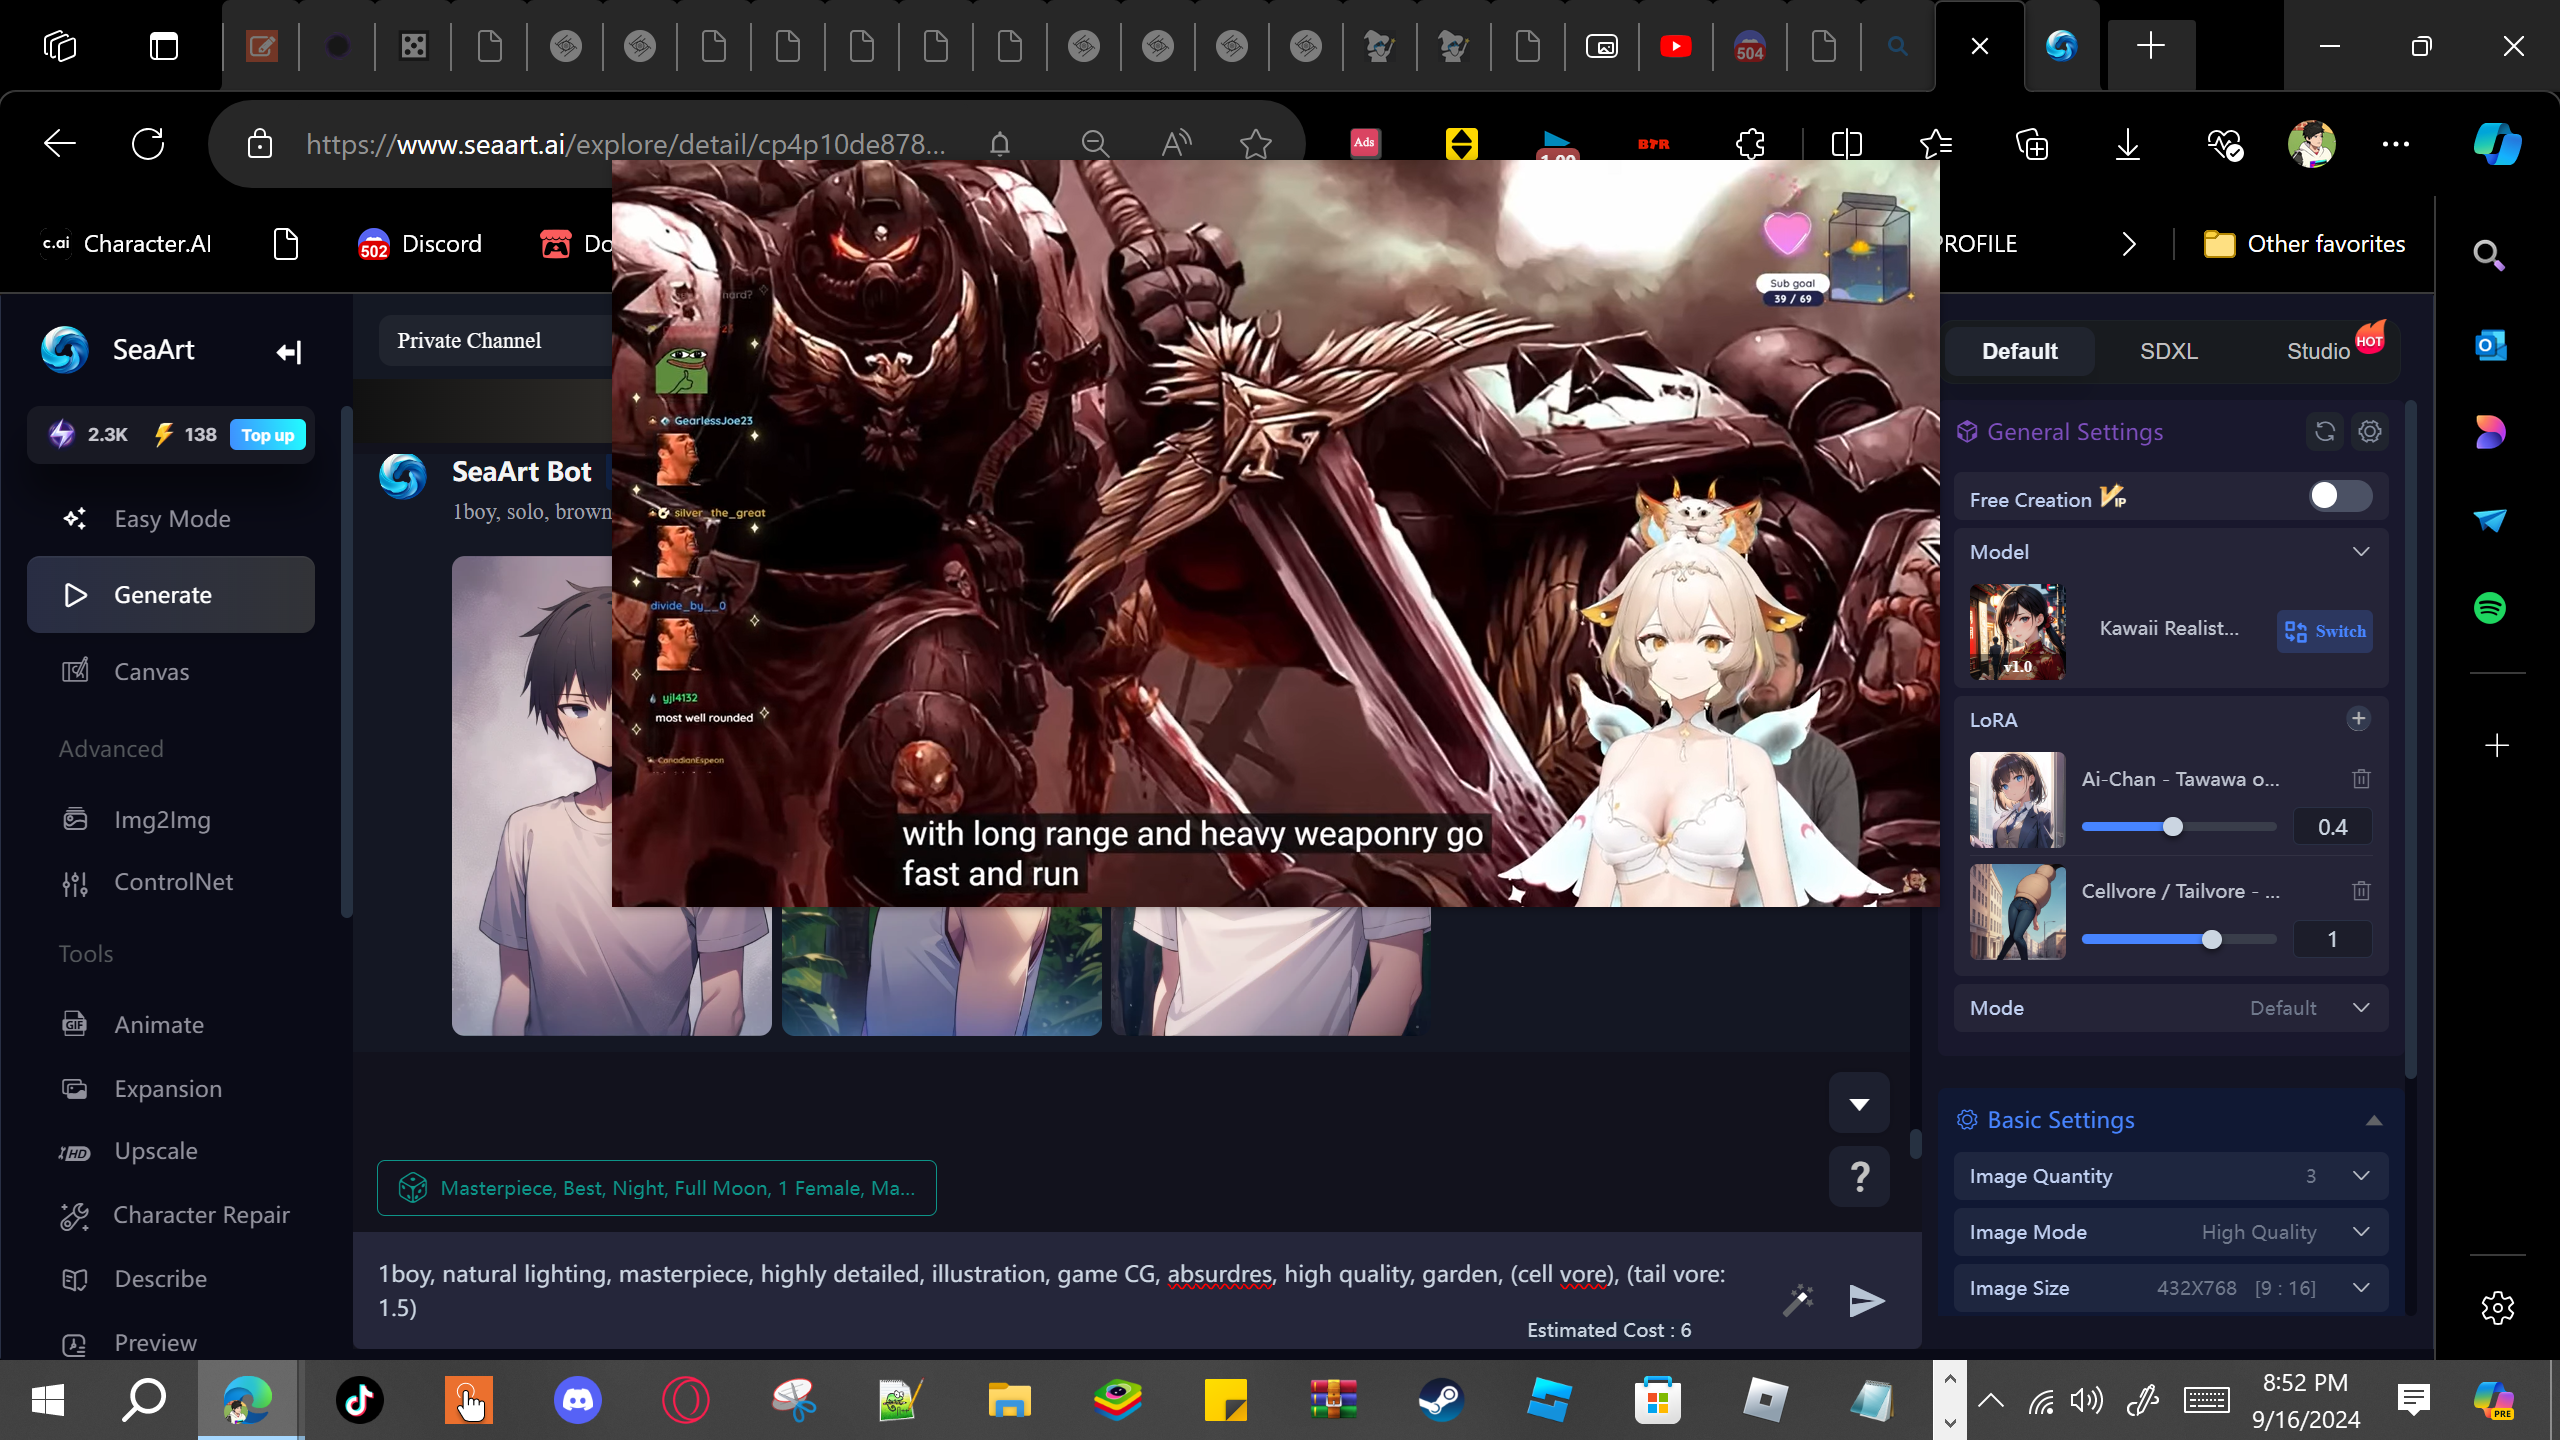This screenshot has width=2560, height=1440.
Task: Toggle the Free Creation switch
Action: tap(2340, 496)
